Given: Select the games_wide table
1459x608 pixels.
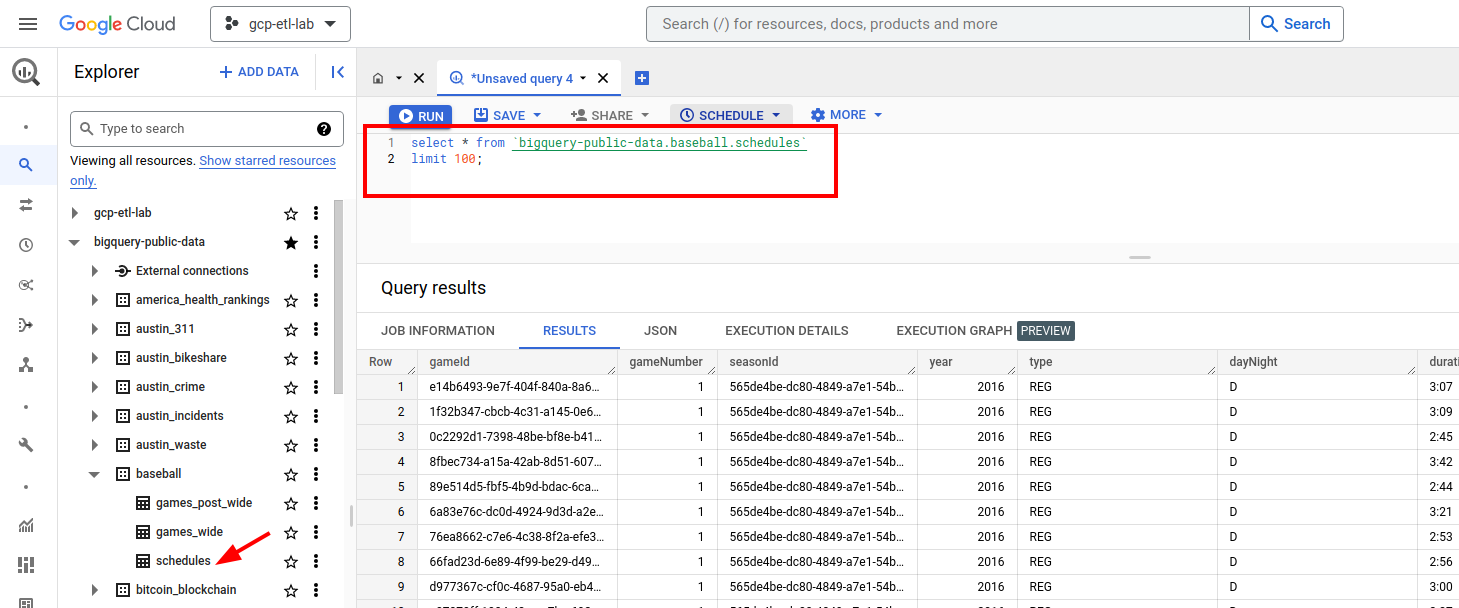Looking at the screenshot, I should point(189,532).
